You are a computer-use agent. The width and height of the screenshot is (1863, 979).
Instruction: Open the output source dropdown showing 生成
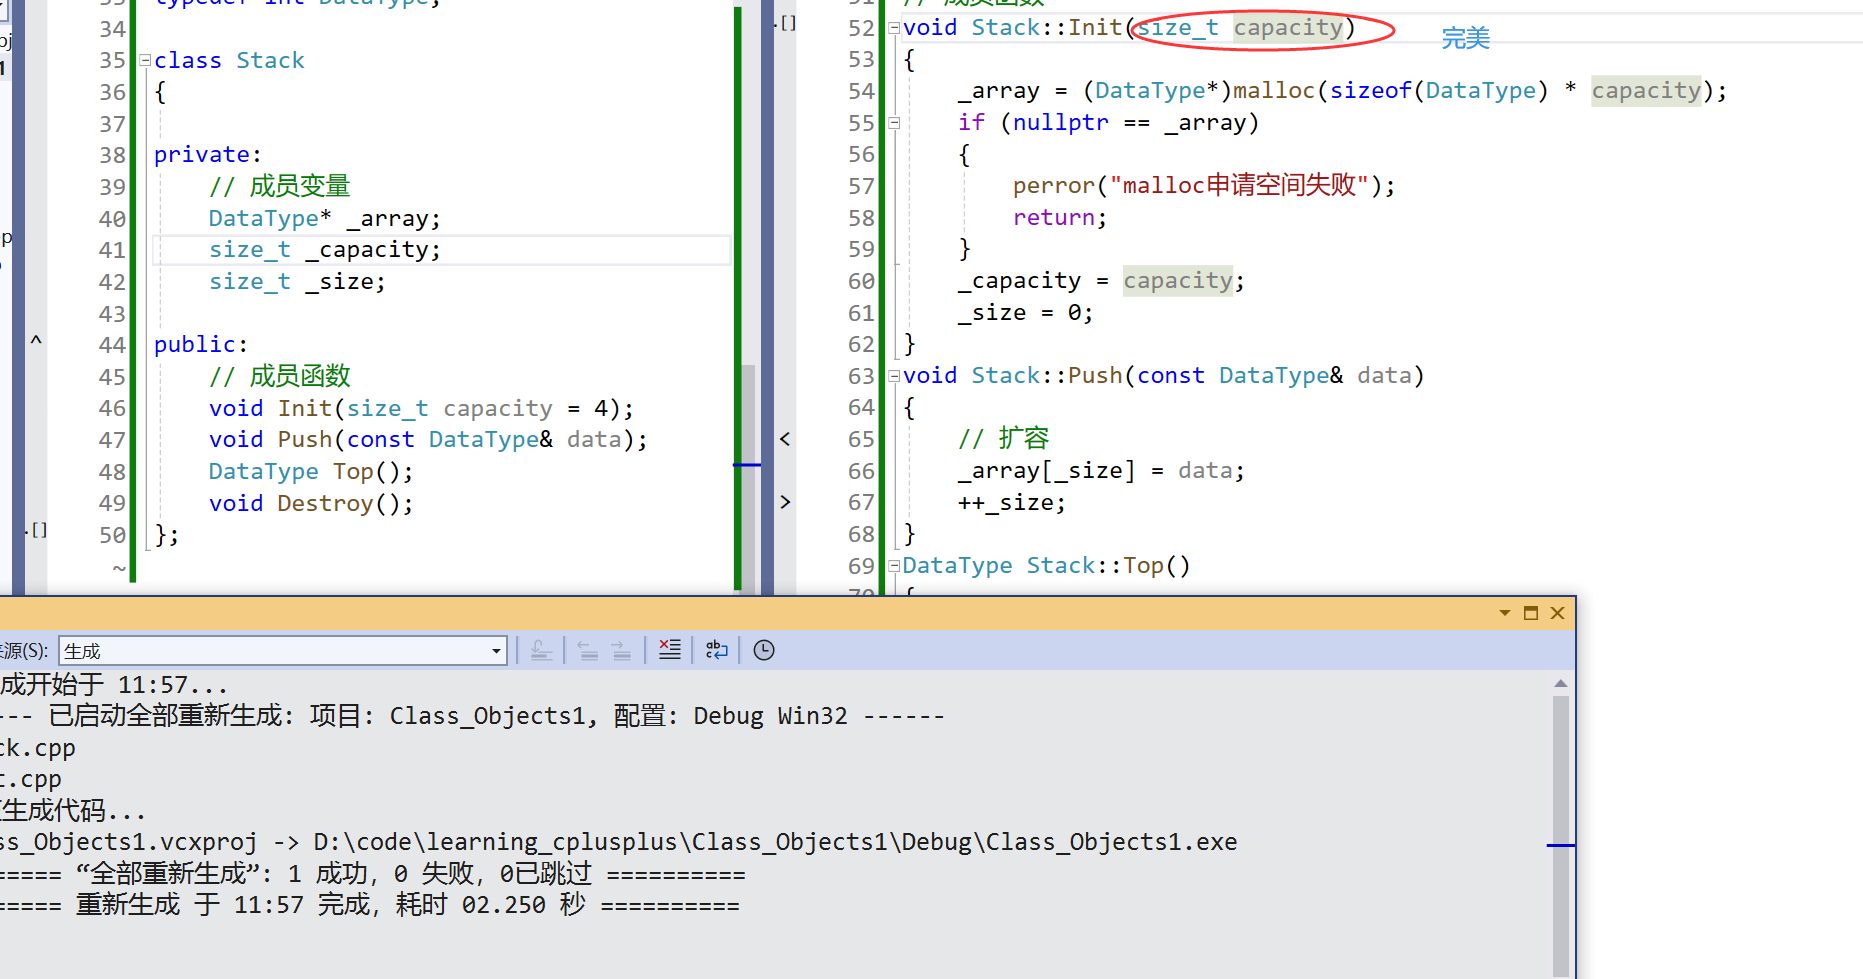[283, 651]
